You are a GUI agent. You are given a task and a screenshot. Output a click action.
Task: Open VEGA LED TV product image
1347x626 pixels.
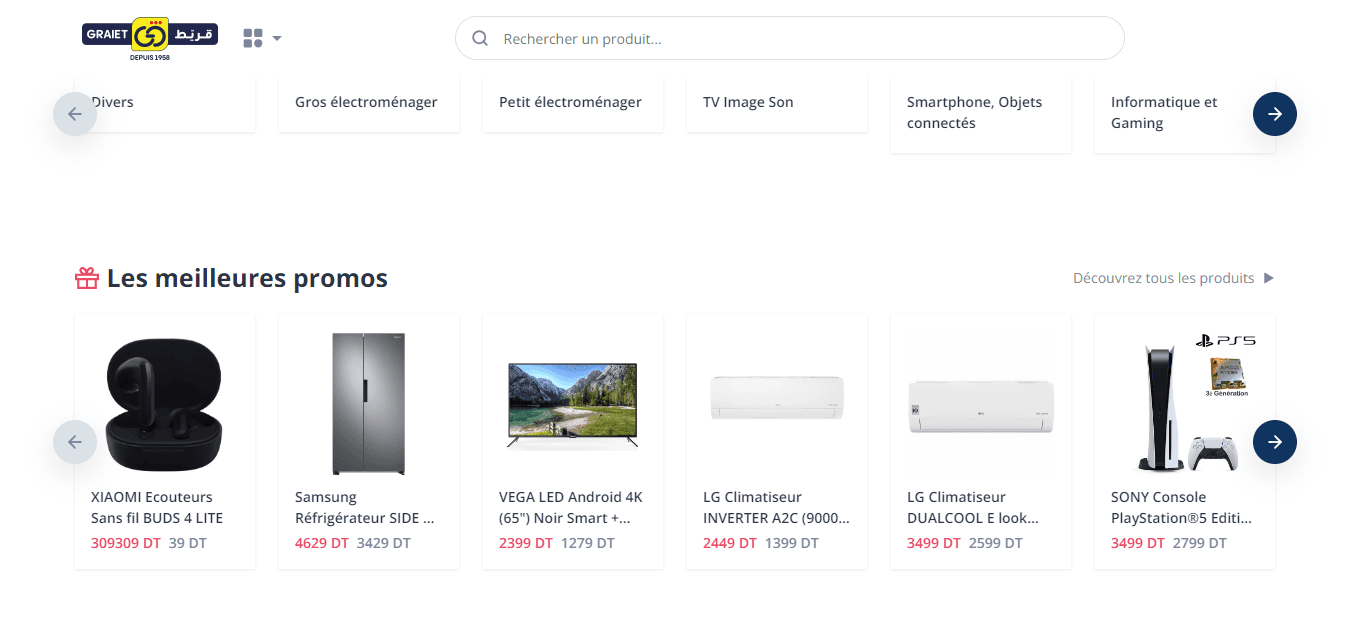(573, 404)
